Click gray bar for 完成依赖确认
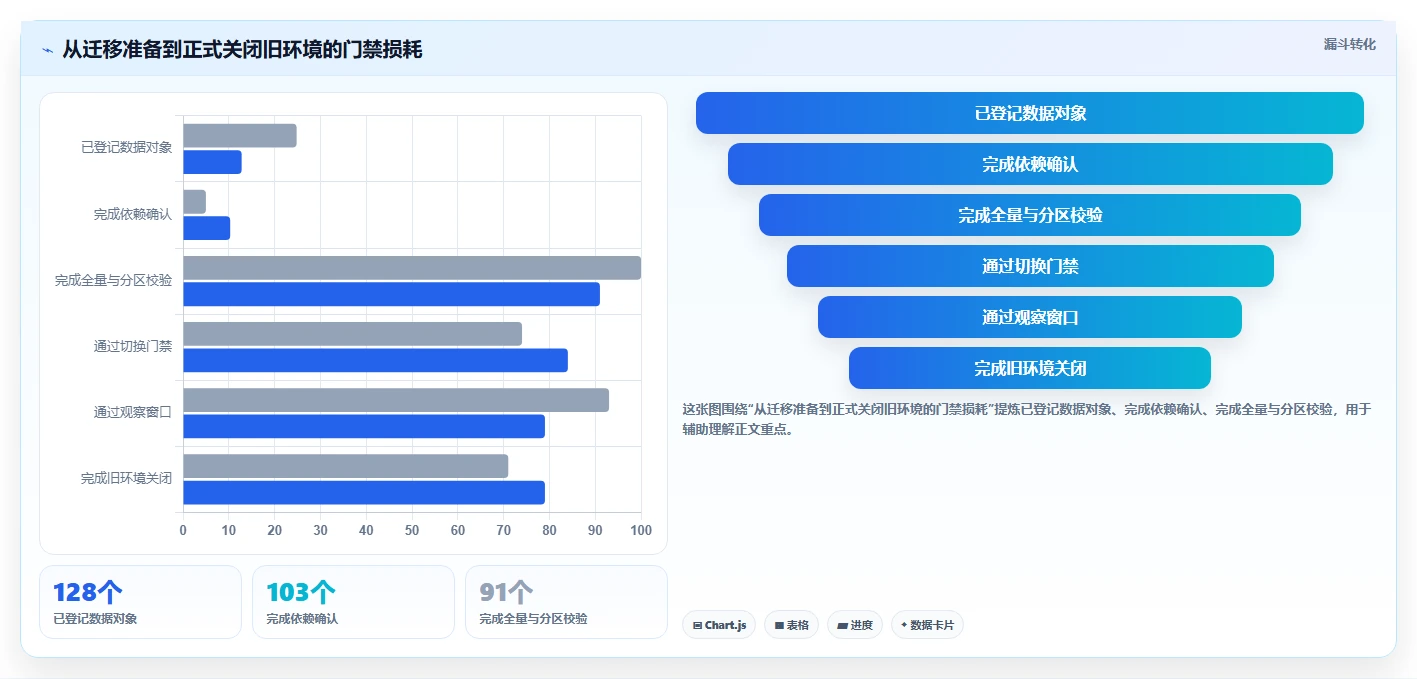 tap(194, 202)
